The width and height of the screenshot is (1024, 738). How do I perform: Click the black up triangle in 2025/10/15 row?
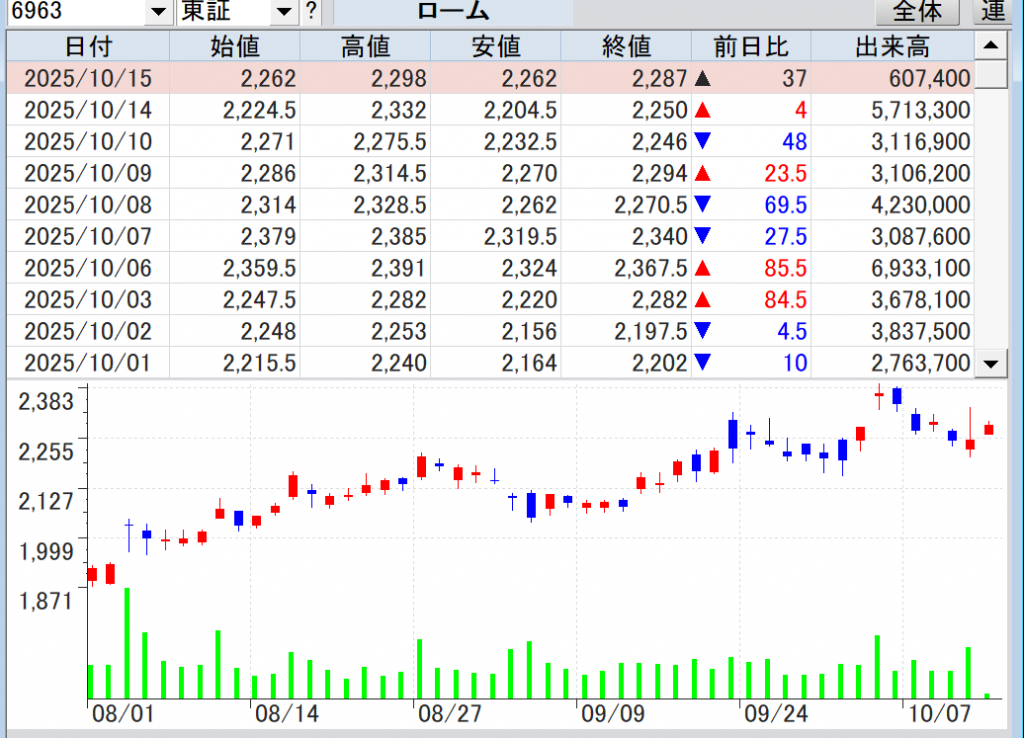702,79
